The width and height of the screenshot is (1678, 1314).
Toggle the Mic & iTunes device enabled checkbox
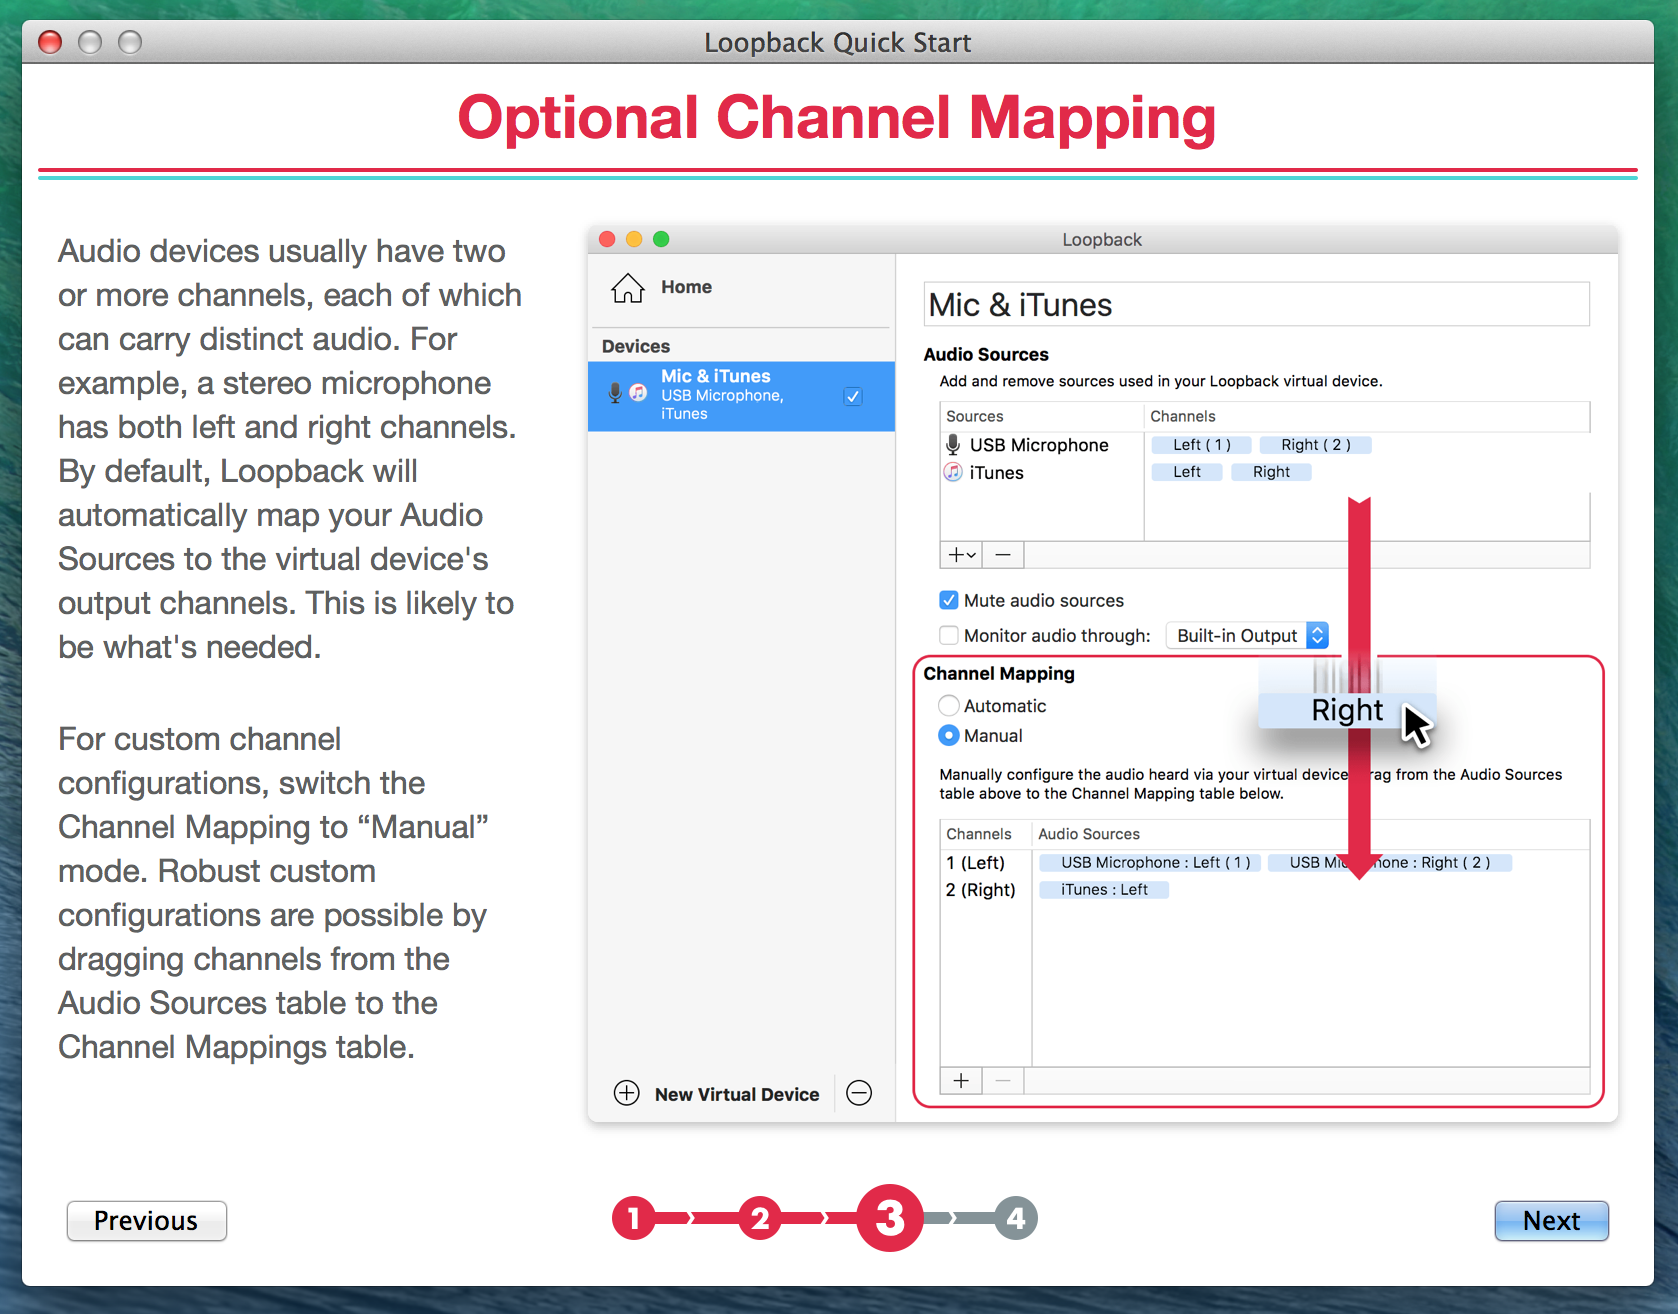[x=853, y=396]
